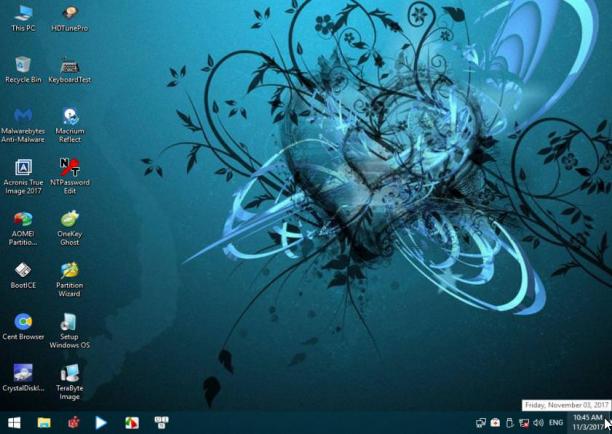612x434 pixels.
Task: Click the blue play arrow taskbar icon
Action: 101,423
